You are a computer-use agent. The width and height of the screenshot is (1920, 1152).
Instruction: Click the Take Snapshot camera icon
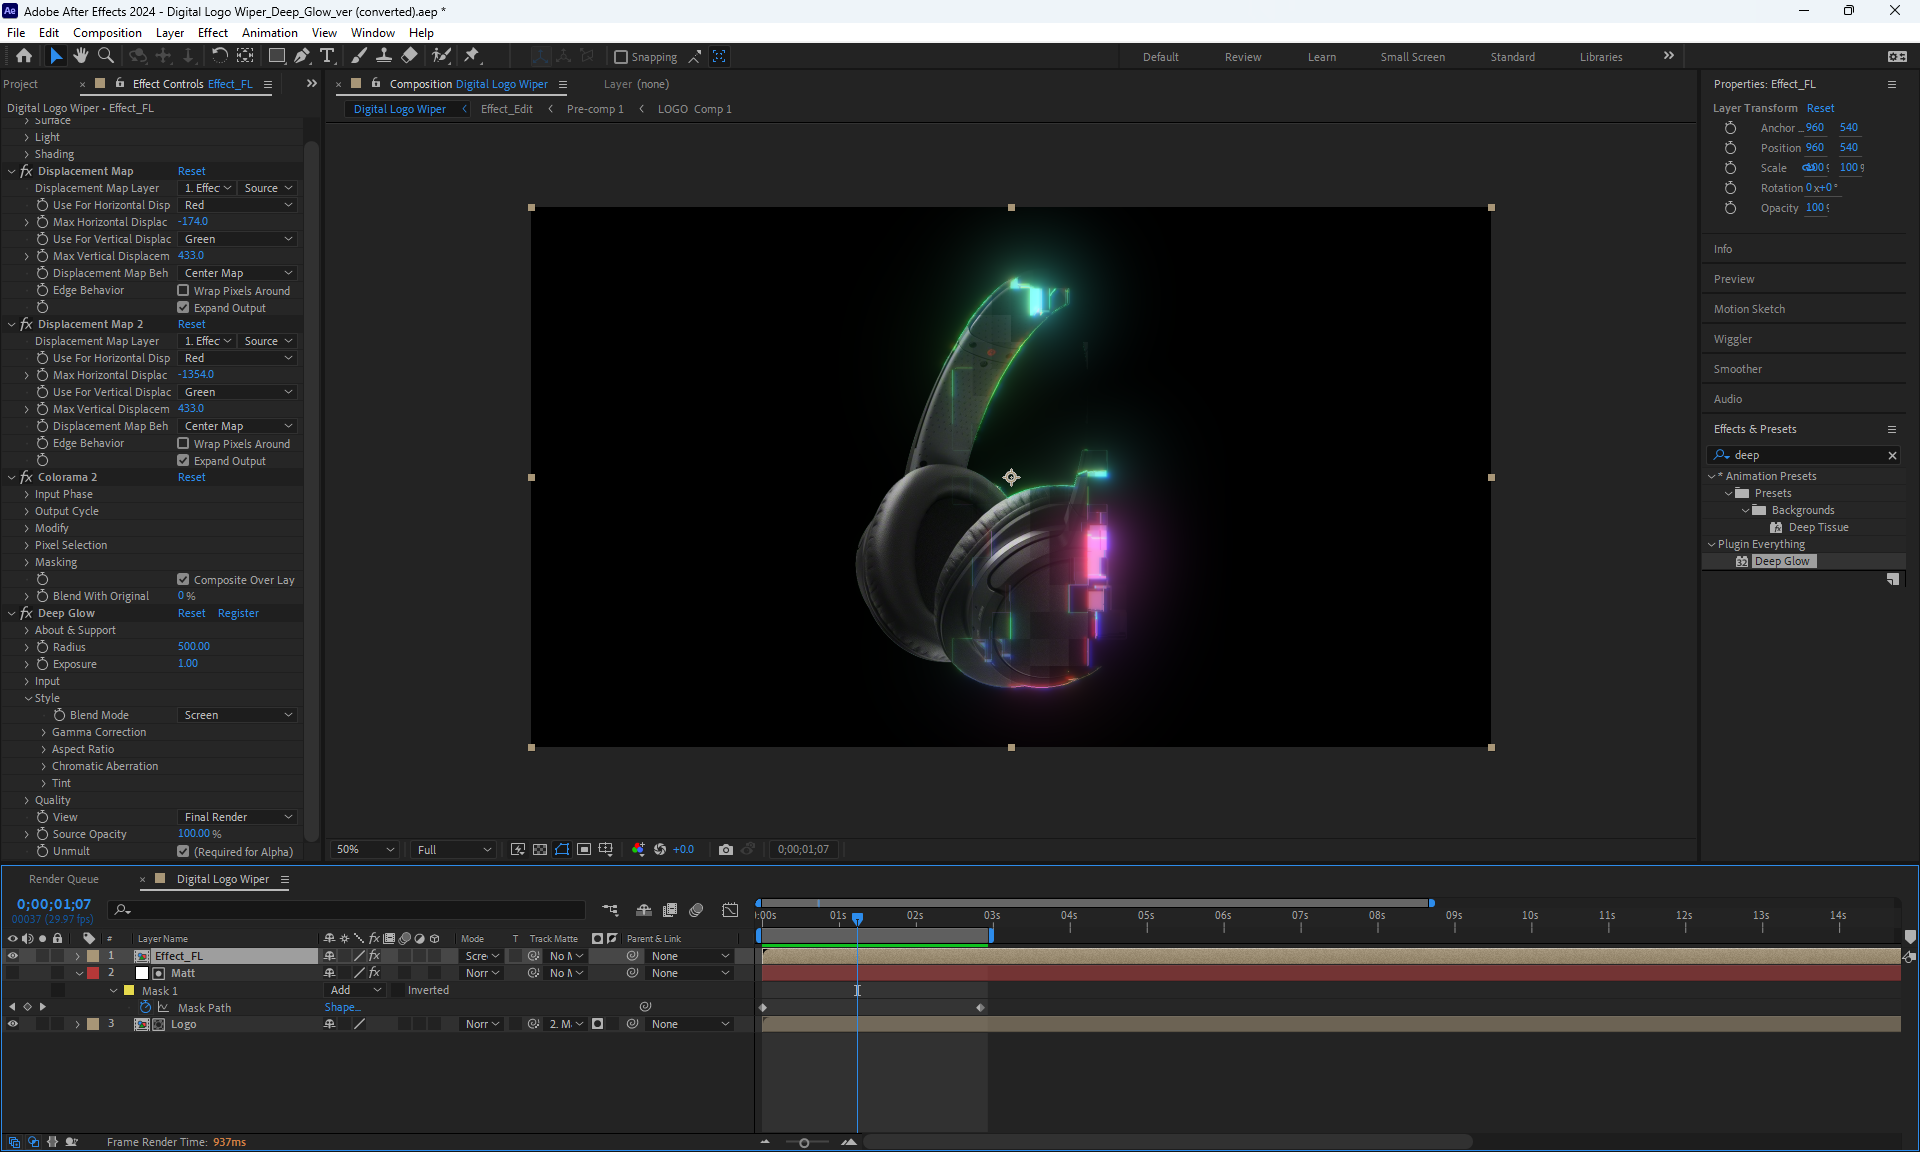(726, 849)
